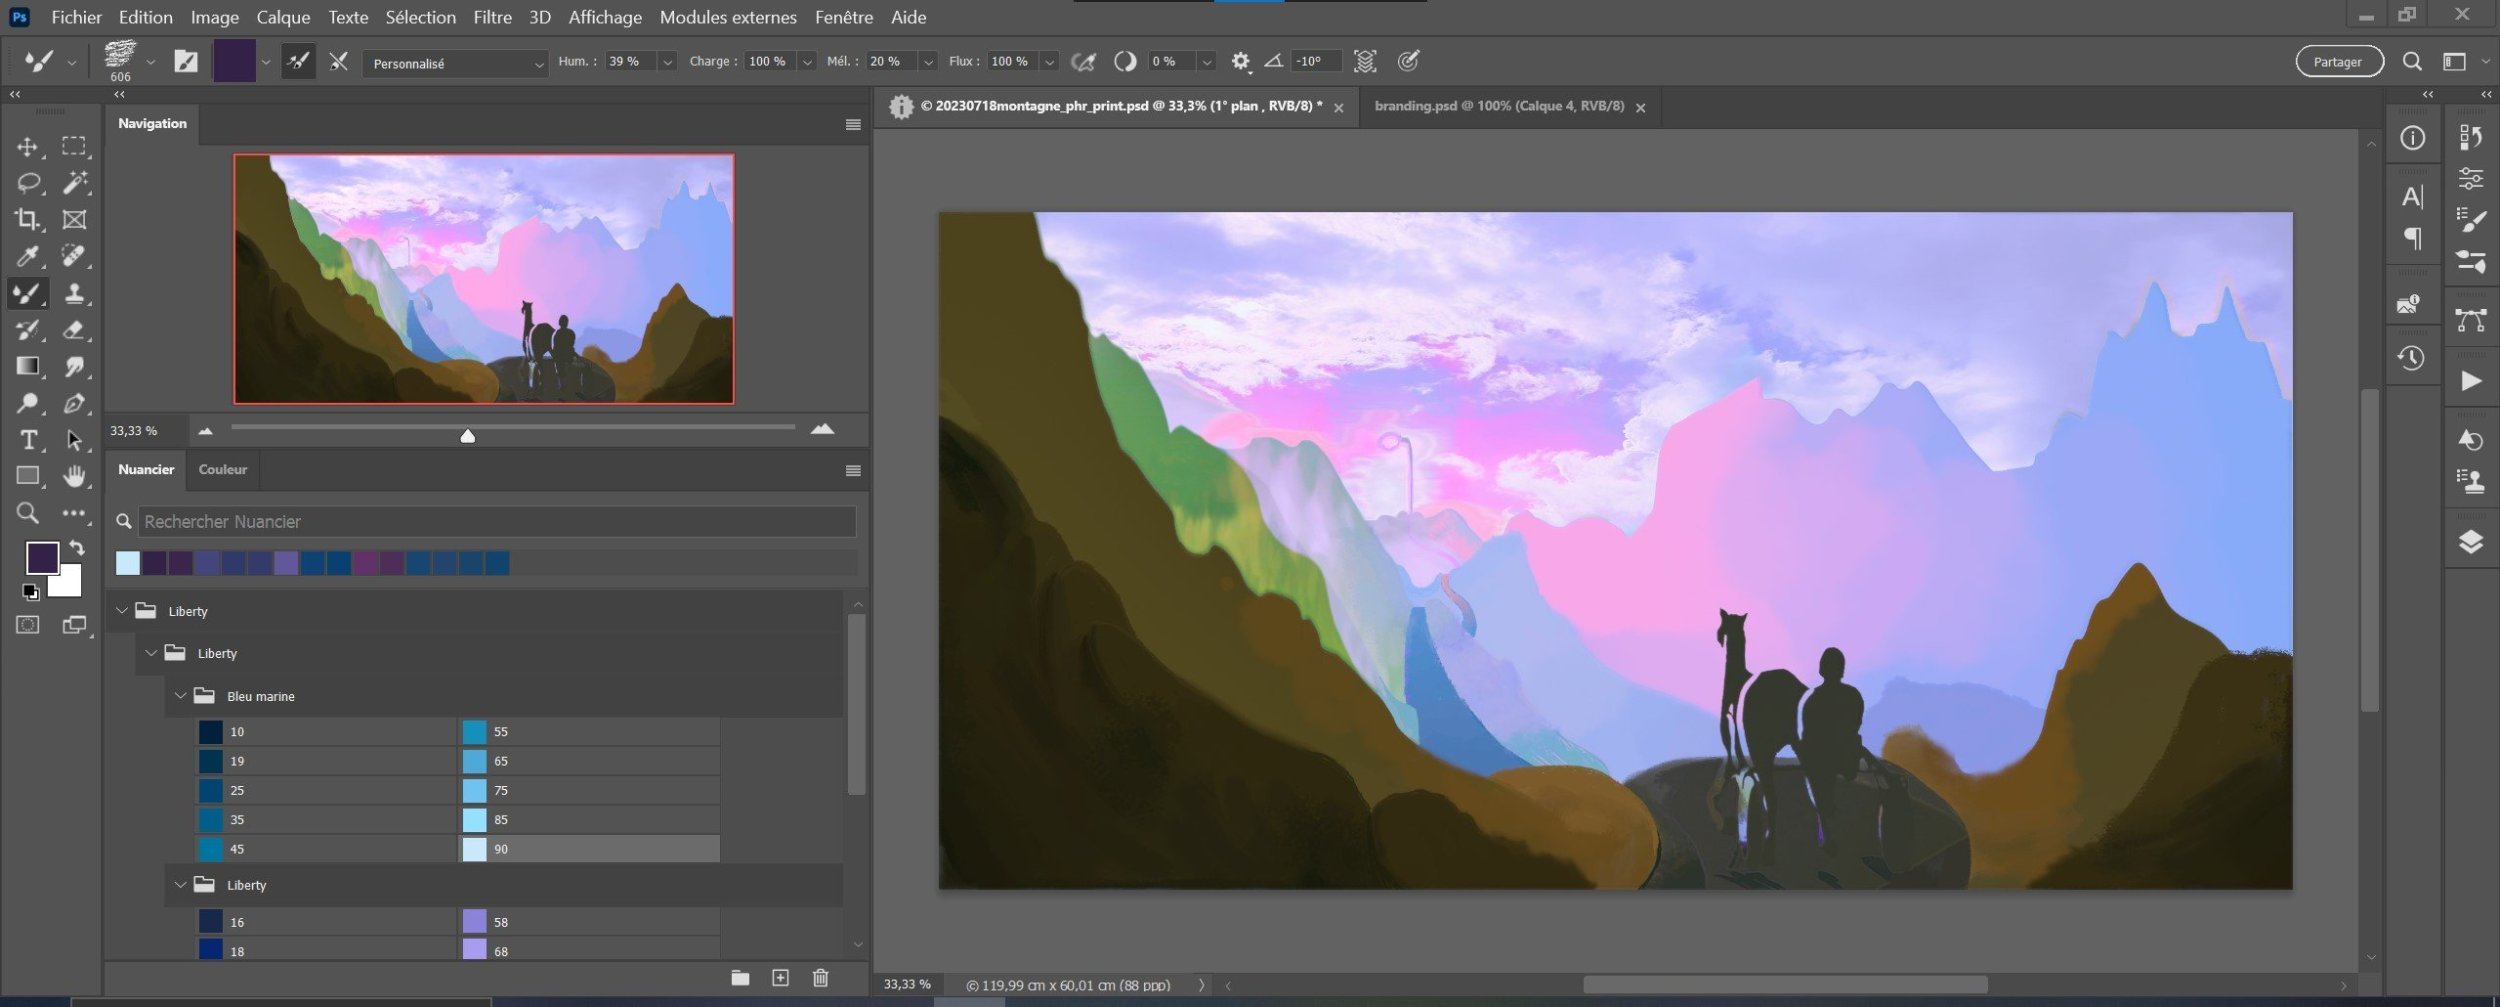This screenshot has width=2500, height=1007.
Task: Select the Eraser tool
Action: pyautogui.click(x=73, y=330)
